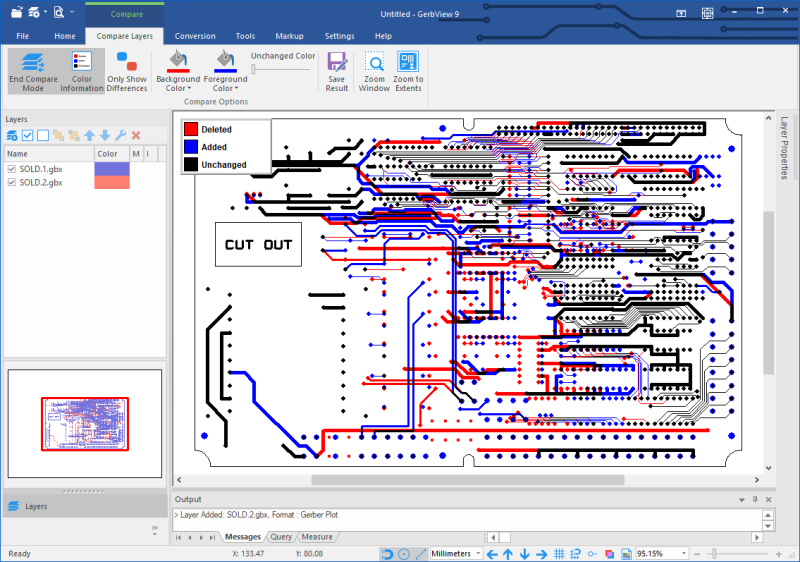The height and width of the screenshot is (562, 800).
Task: Uncheck the SOLD.2.gbx layer checkbox
Action: 12,182
